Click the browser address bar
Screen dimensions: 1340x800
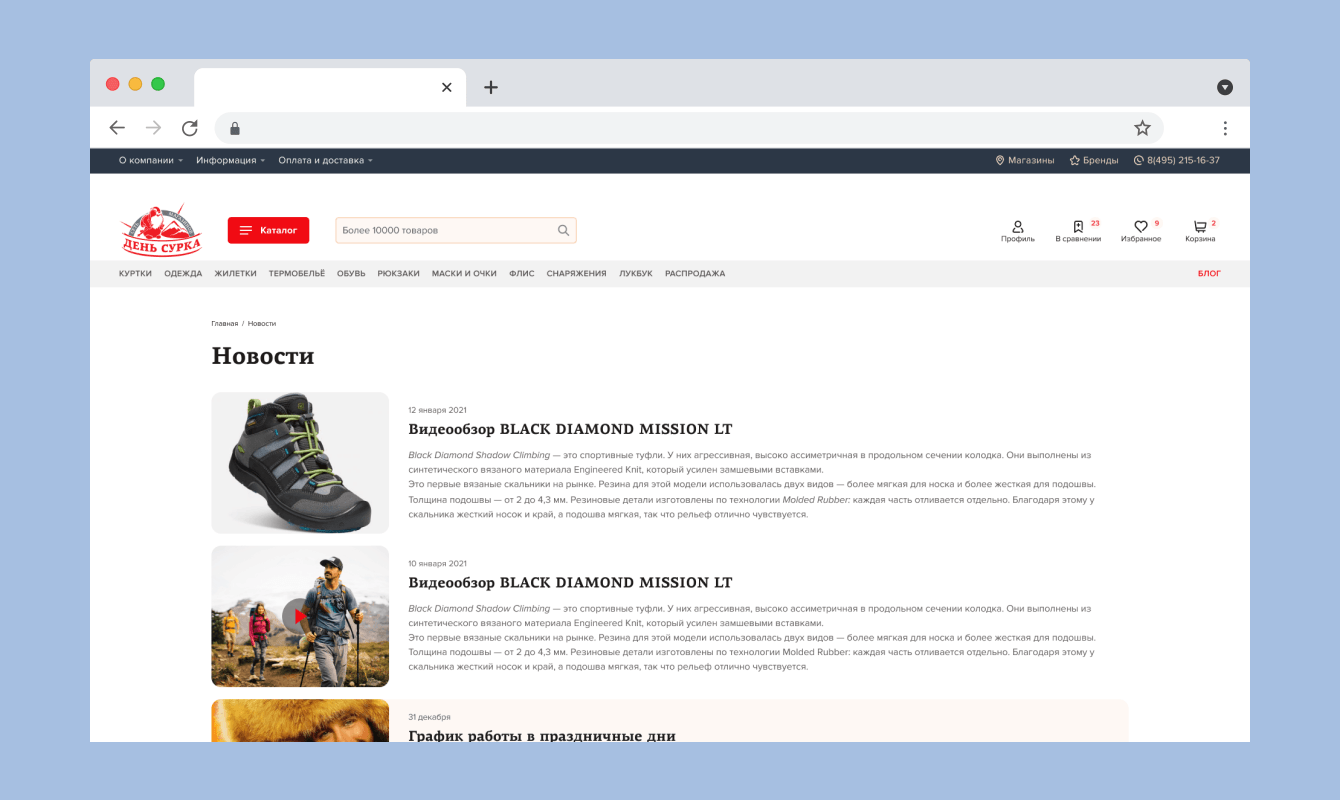689,128
